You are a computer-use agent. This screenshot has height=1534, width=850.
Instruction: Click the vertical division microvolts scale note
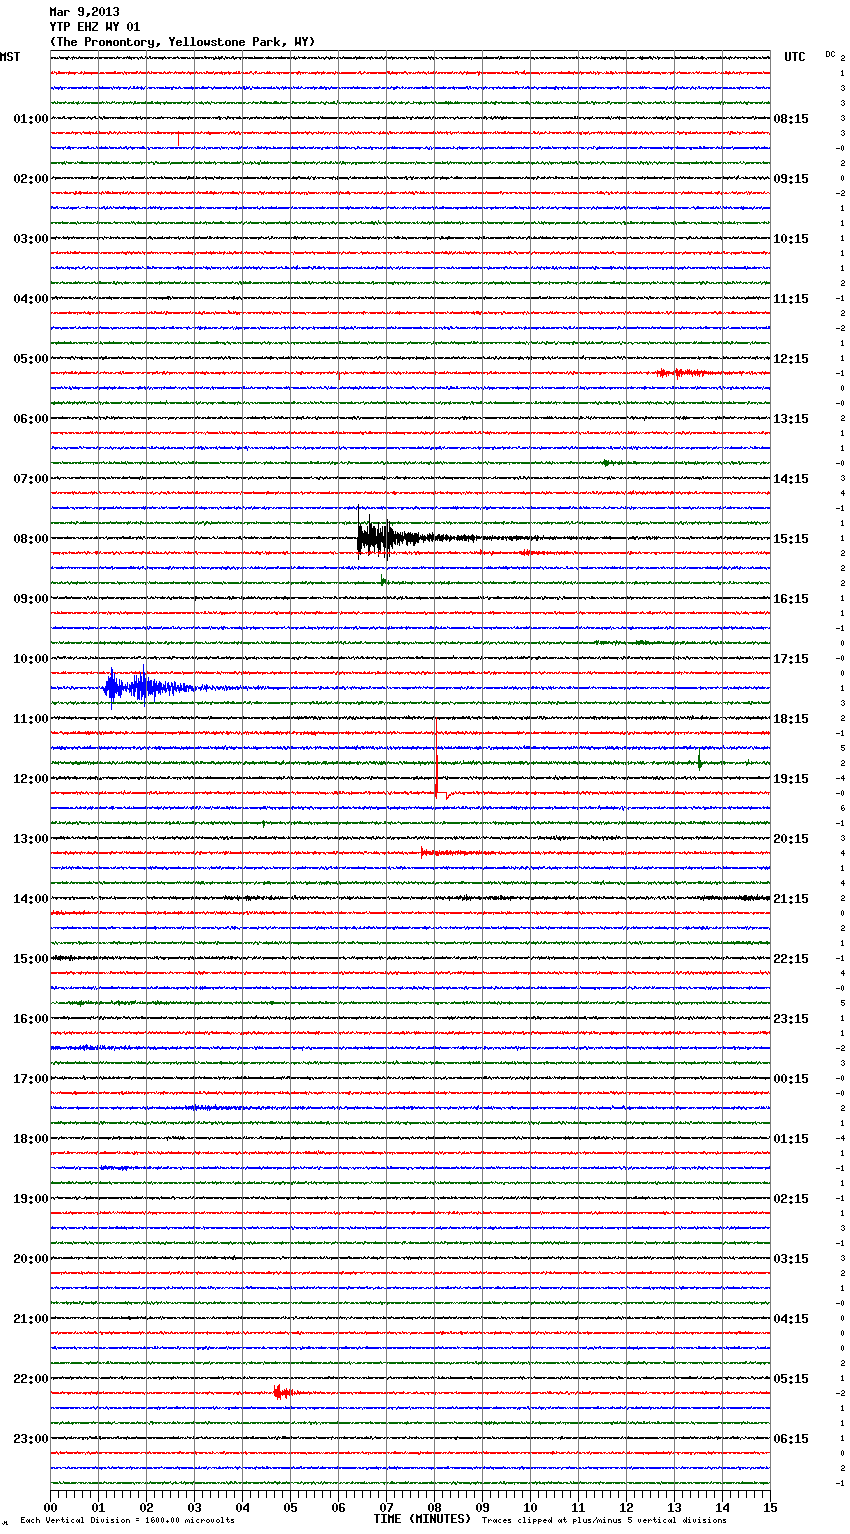[127, 1521]
